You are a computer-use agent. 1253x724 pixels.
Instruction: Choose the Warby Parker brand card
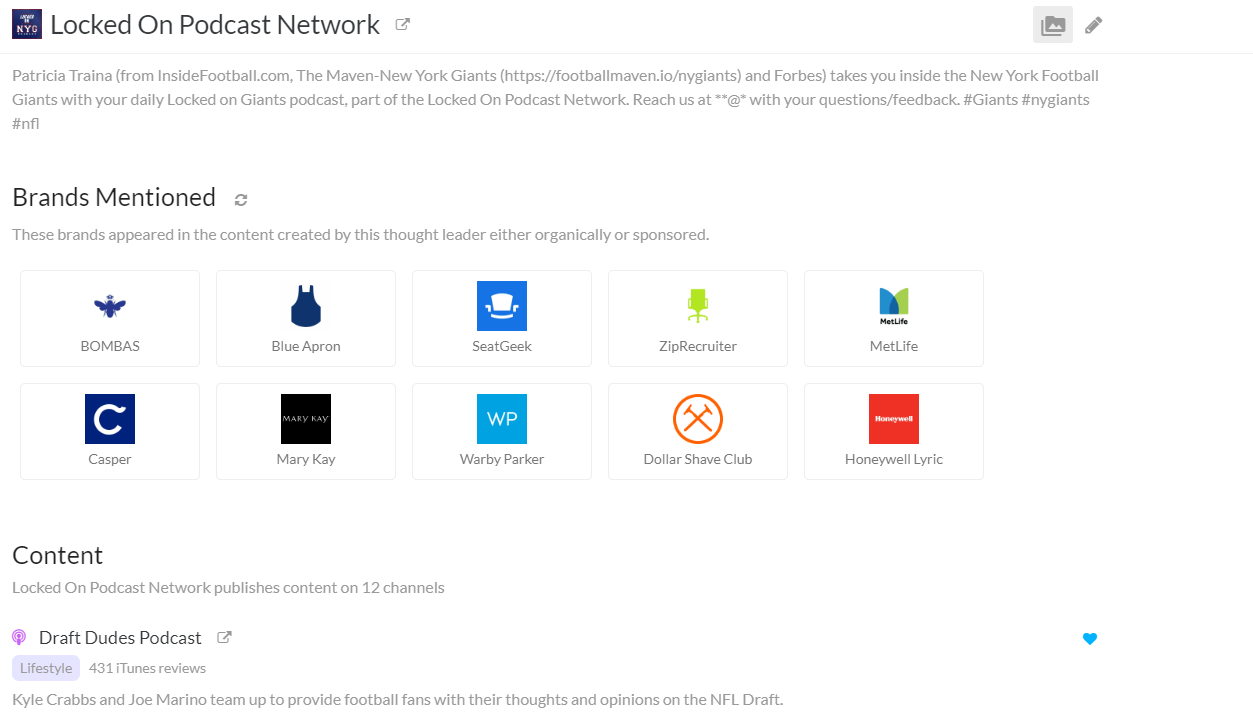coord(502,431)
